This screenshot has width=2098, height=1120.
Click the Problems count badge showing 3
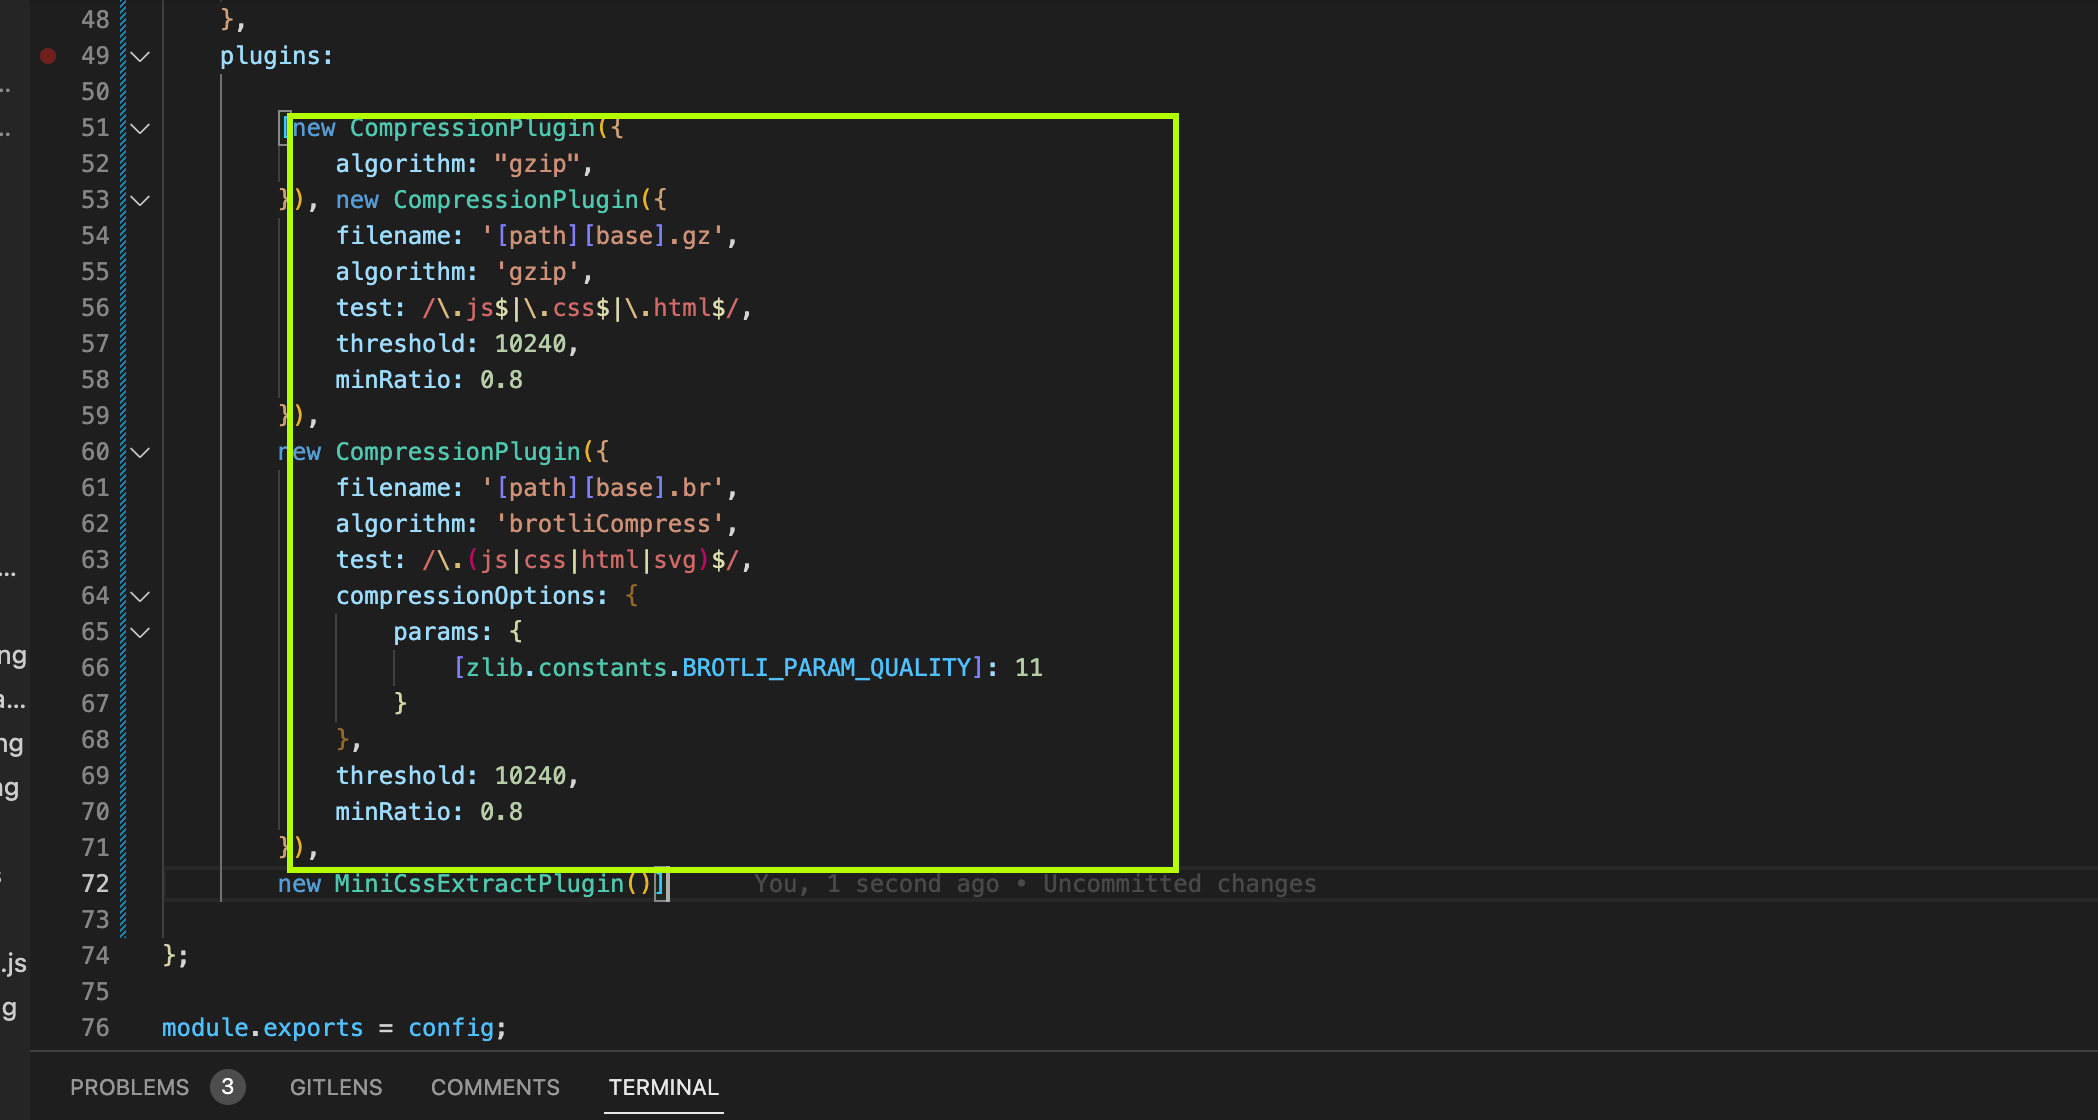tap(228, 1087)
